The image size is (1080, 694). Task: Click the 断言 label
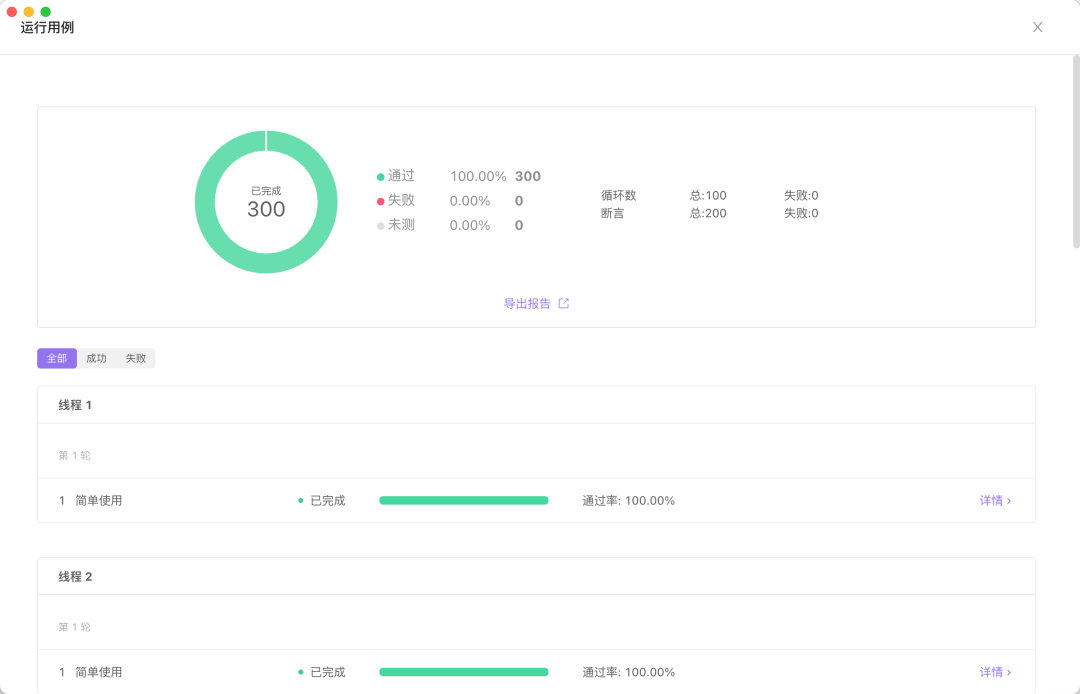click(612, 213)
